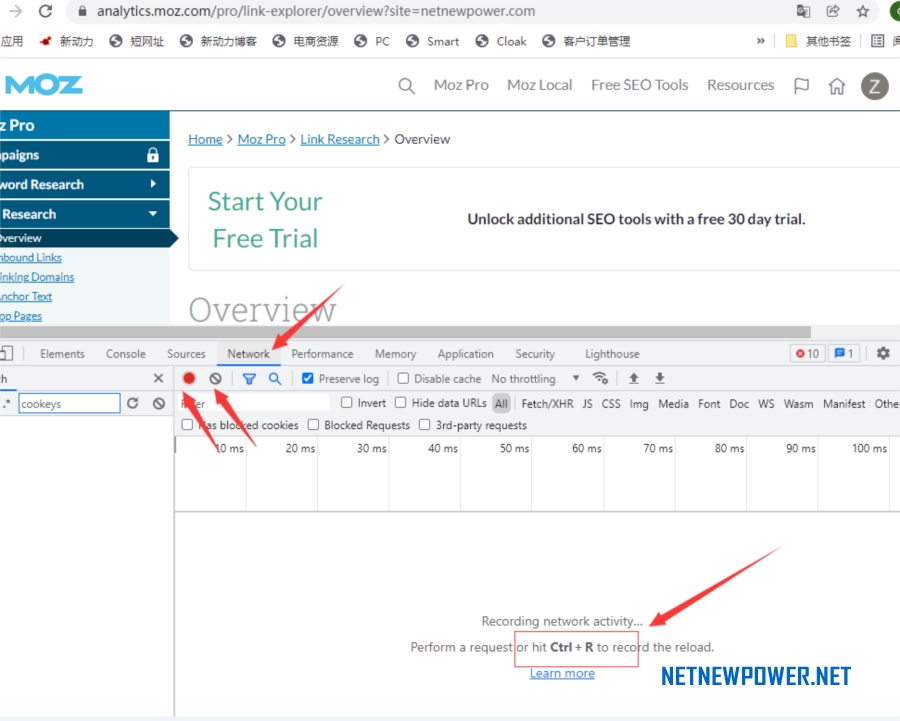Open the Moz Pro navigation menu

[461, 85]
